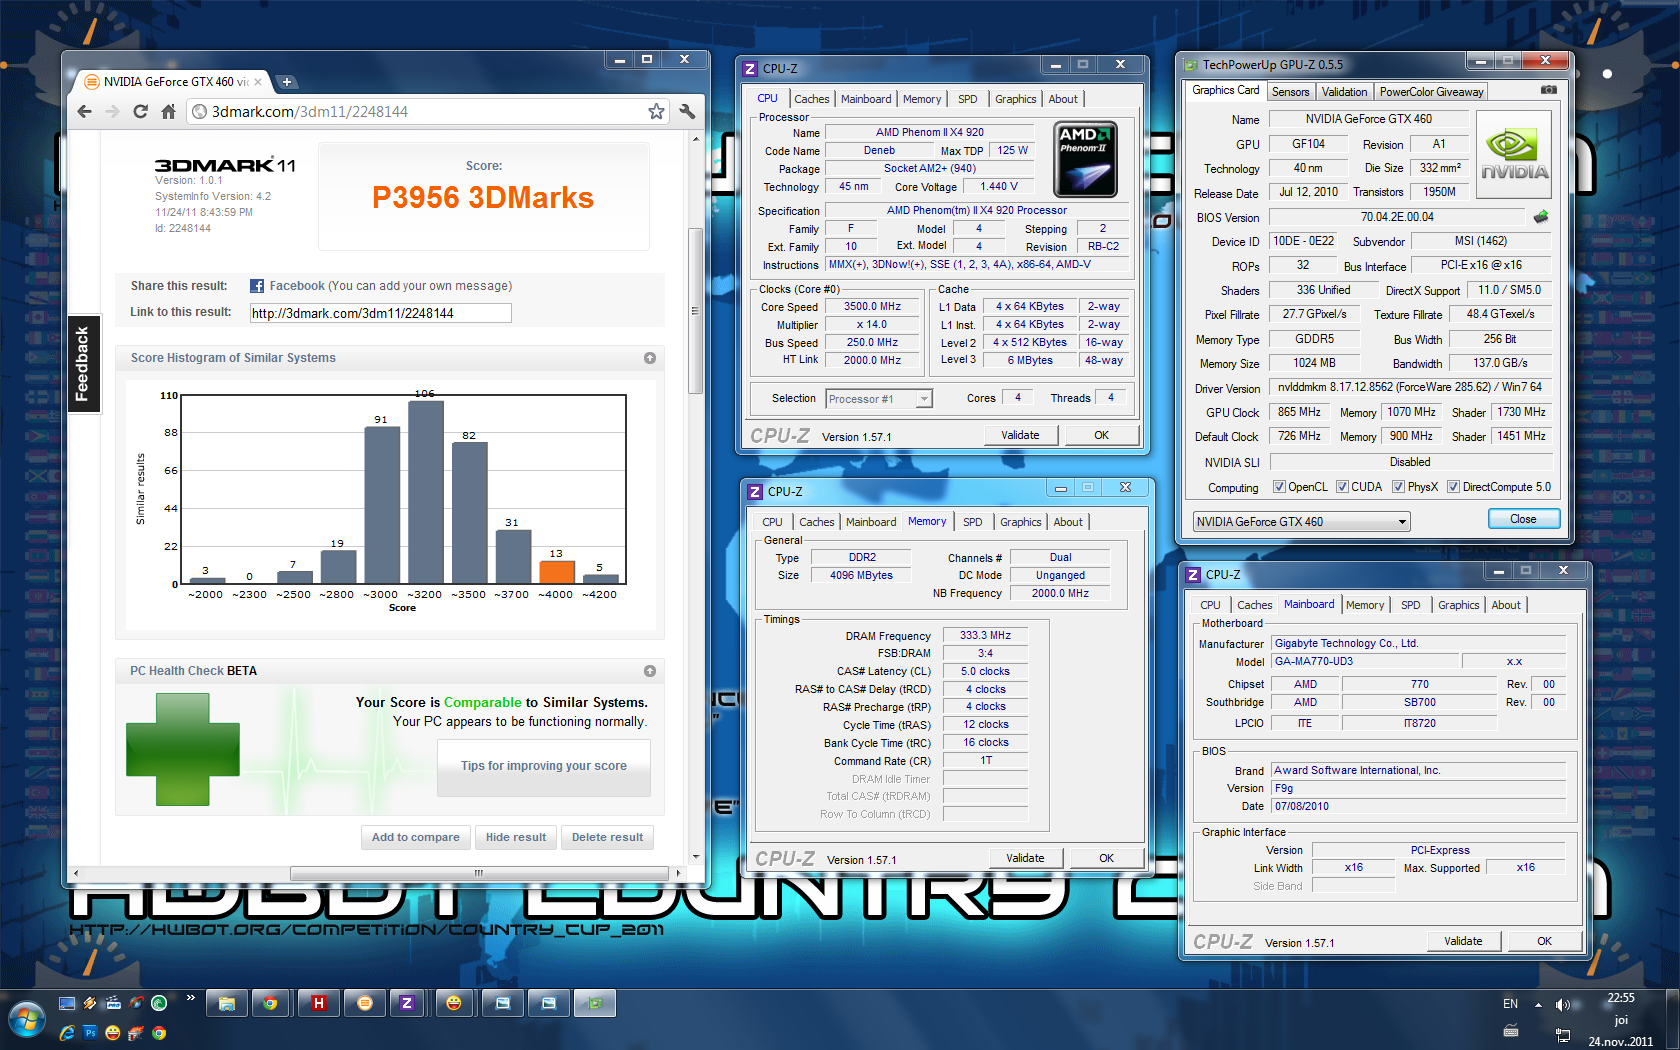Viewport: 1680px width, 1050px height.
Task: Toggle the DirectCompute 5.0 checkbox
Action: (x=1453, y=487)
